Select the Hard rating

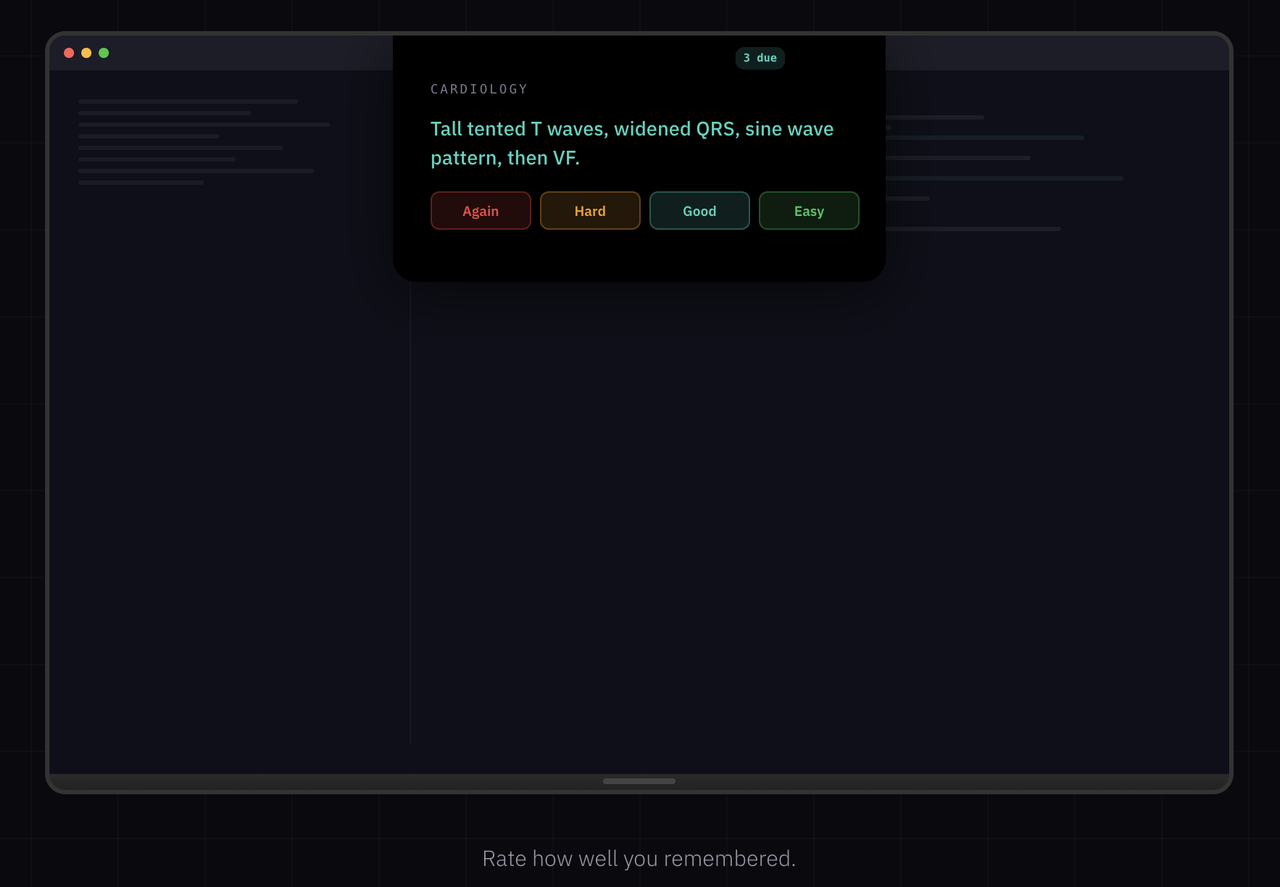pos(590,210)
